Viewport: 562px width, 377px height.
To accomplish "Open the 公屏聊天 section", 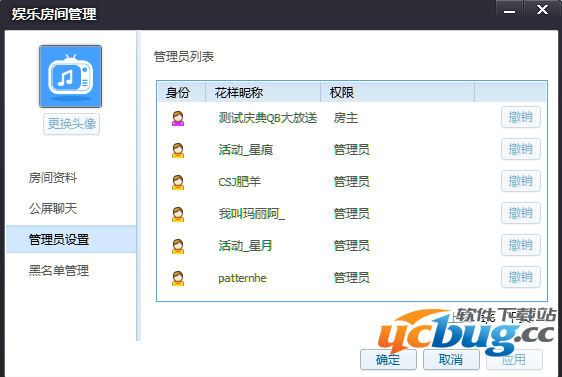I will coord(53,208).
